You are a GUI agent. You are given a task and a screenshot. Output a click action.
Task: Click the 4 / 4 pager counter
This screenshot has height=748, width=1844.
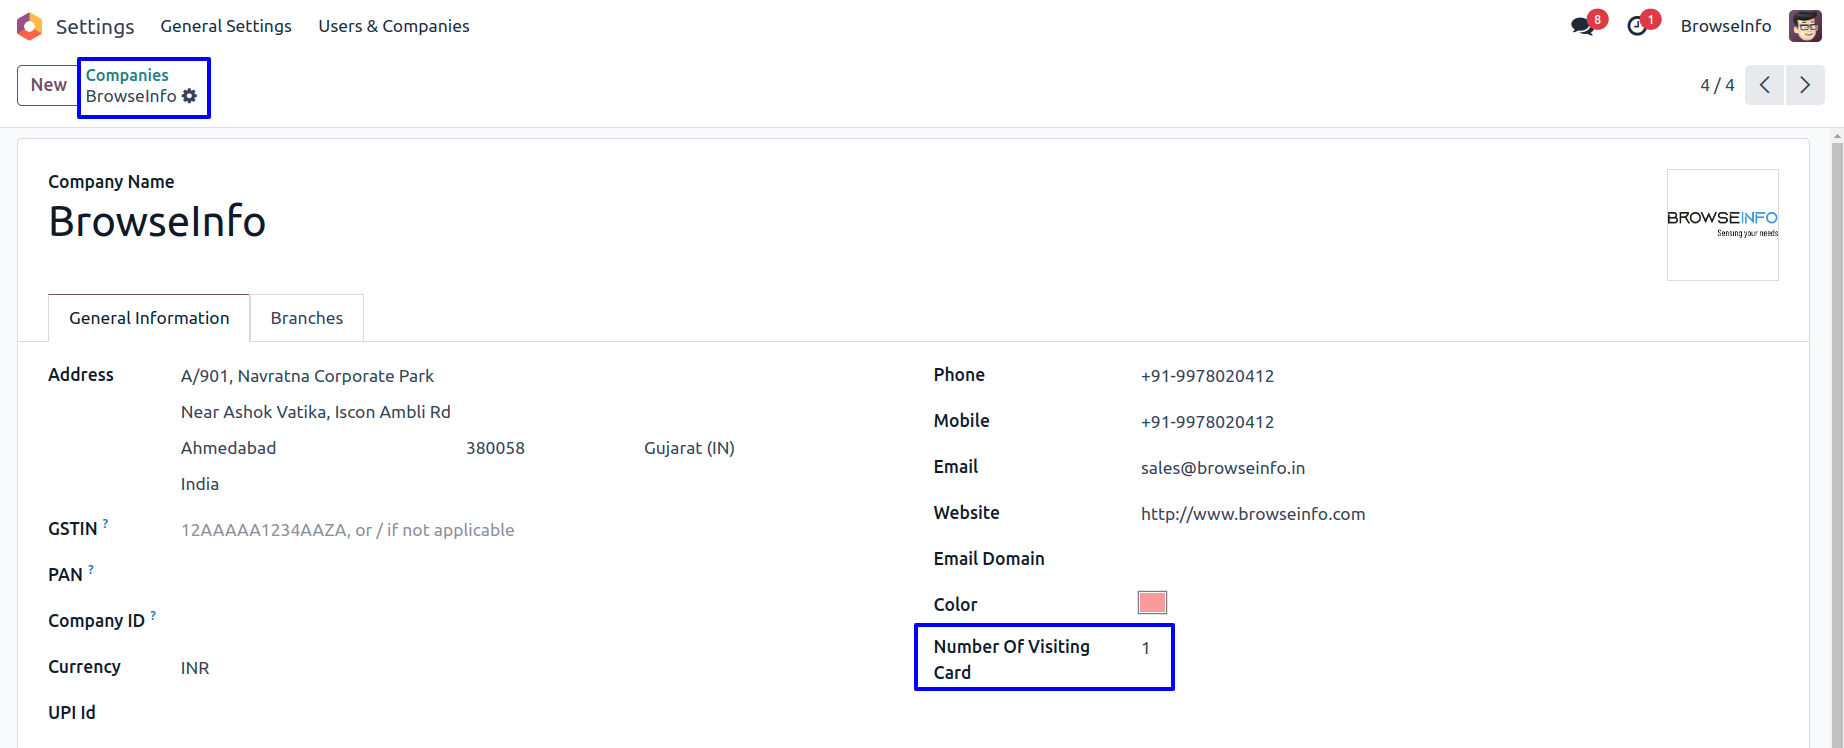click(x=1717, y=85)
